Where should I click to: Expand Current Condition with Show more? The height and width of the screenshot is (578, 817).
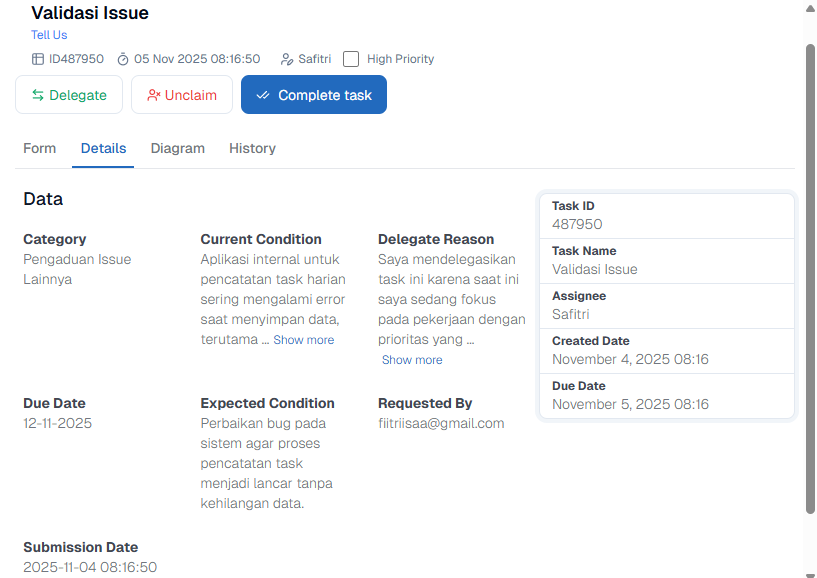pyautogui.click(x=303, y=340)
